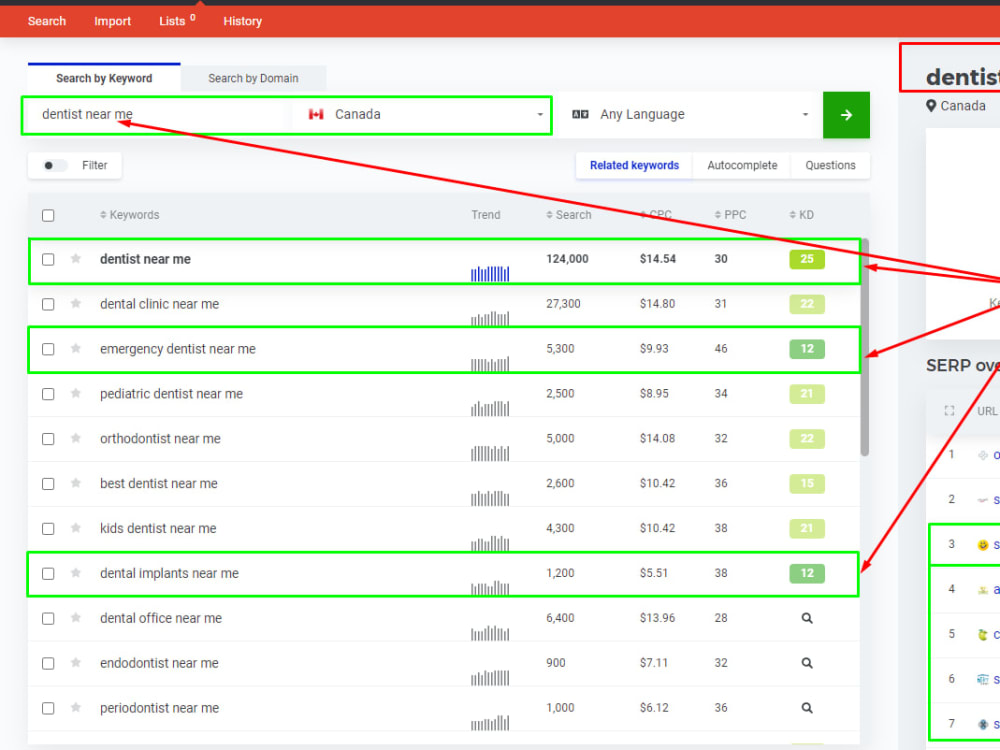Open 'dental implants near me' keyword text
The width and height of the screenshot is (1000, 750).
[169, 573]
